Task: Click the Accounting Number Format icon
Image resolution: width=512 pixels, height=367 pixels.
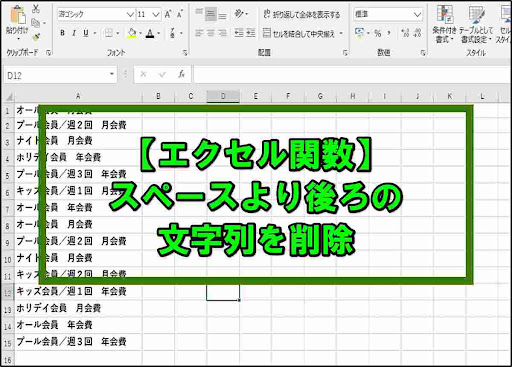Action: 359,33
